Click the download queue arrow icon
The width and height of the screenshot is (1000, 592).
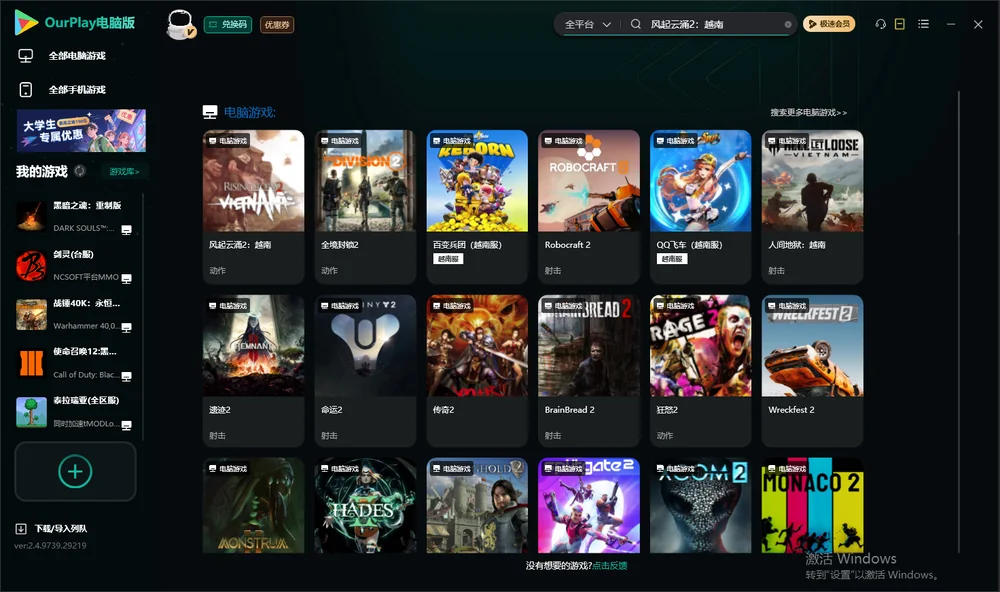tap(21, 529)
